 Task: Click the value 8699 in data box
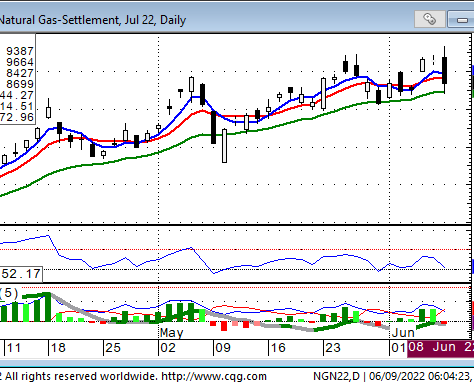point(20,84)
